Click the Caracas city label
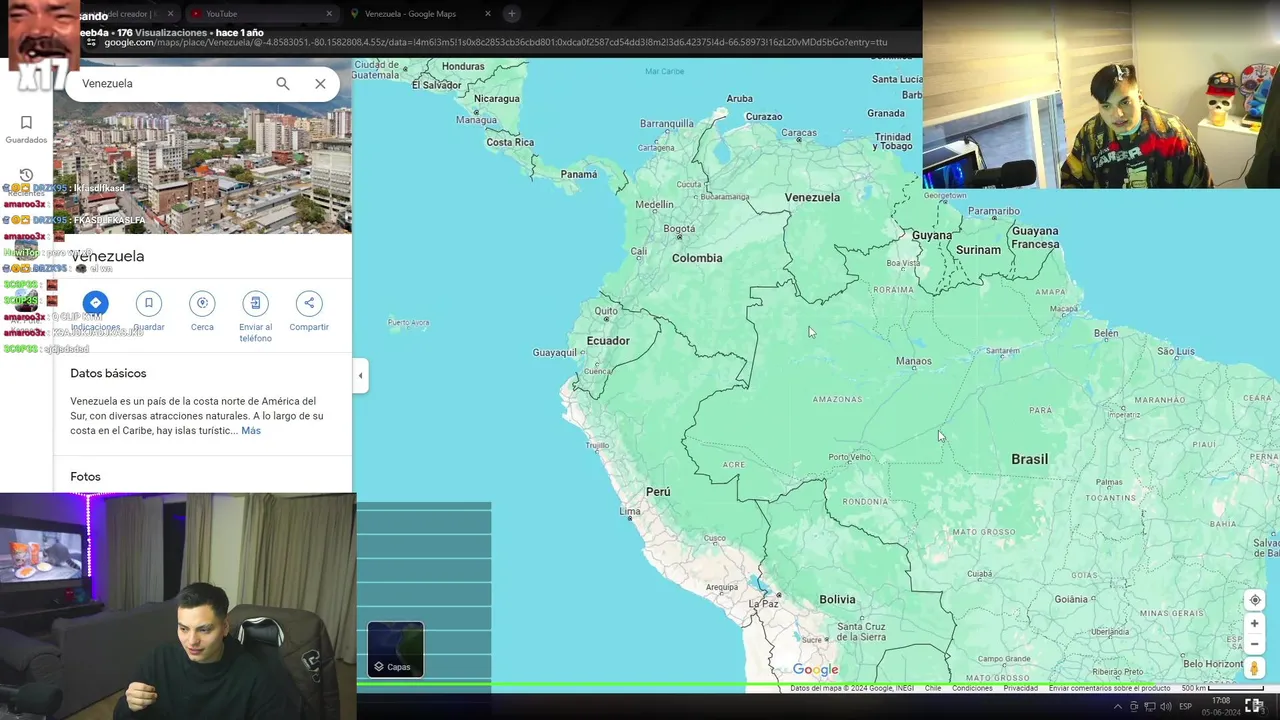The width and height of the screenshot is (1280, 720). 799,133
